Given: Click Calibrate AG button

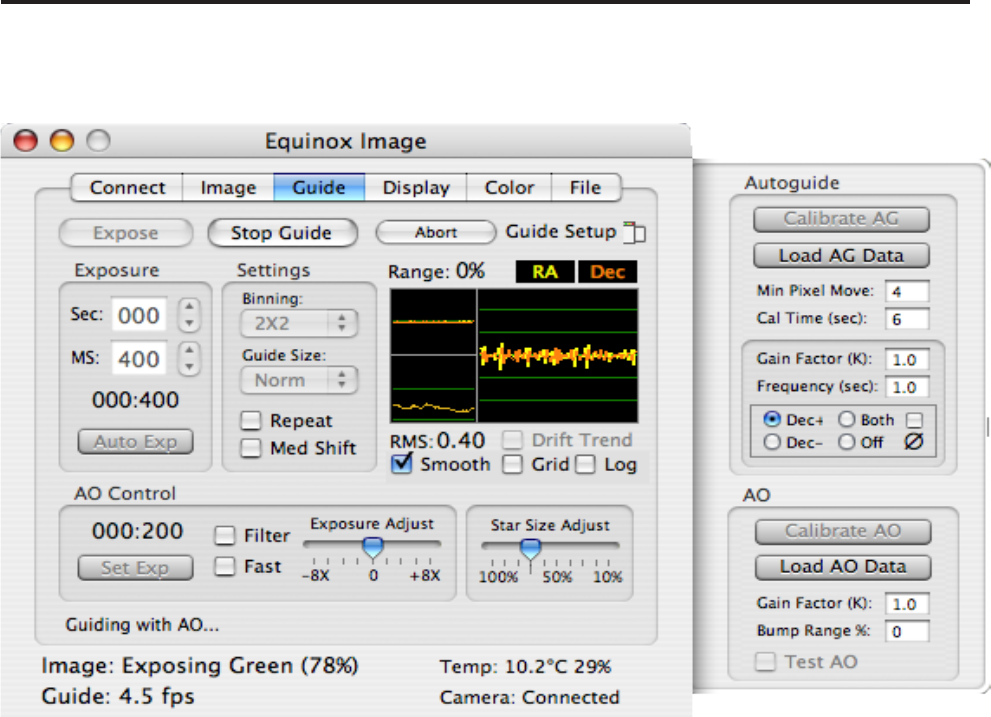Looking at the screenshot, I should pyautogui.click(x=841, y=219).
